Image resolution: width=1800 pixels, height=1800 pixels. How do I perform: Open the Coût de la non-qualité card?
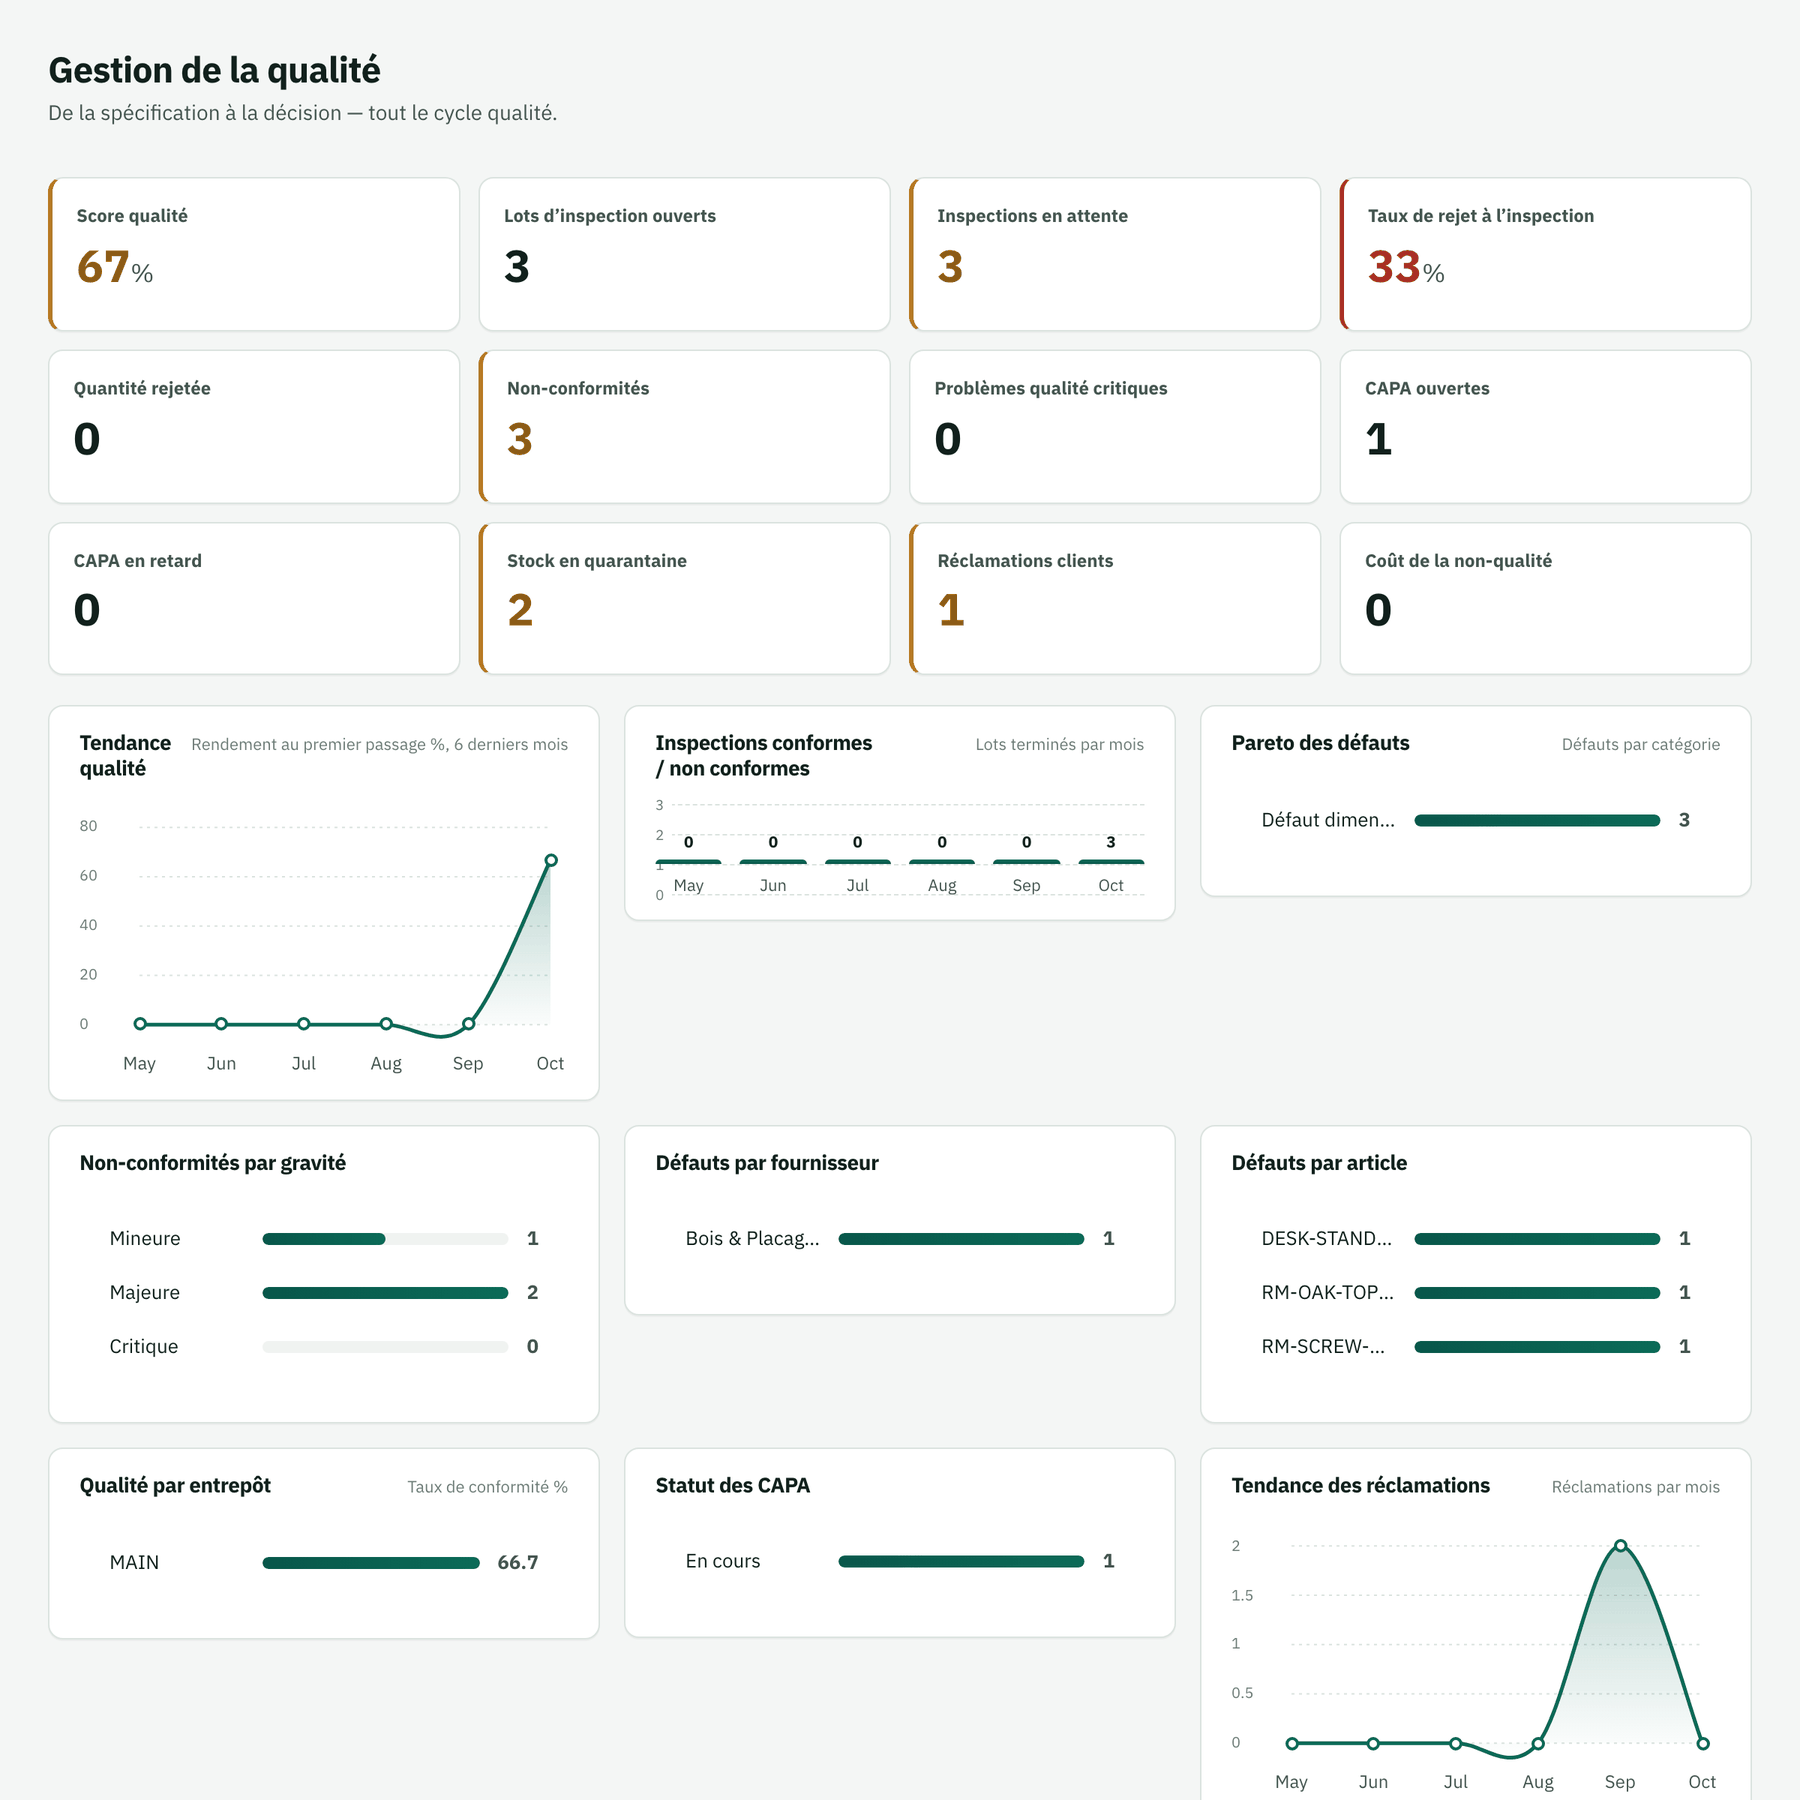click(x=1546, y=598)
